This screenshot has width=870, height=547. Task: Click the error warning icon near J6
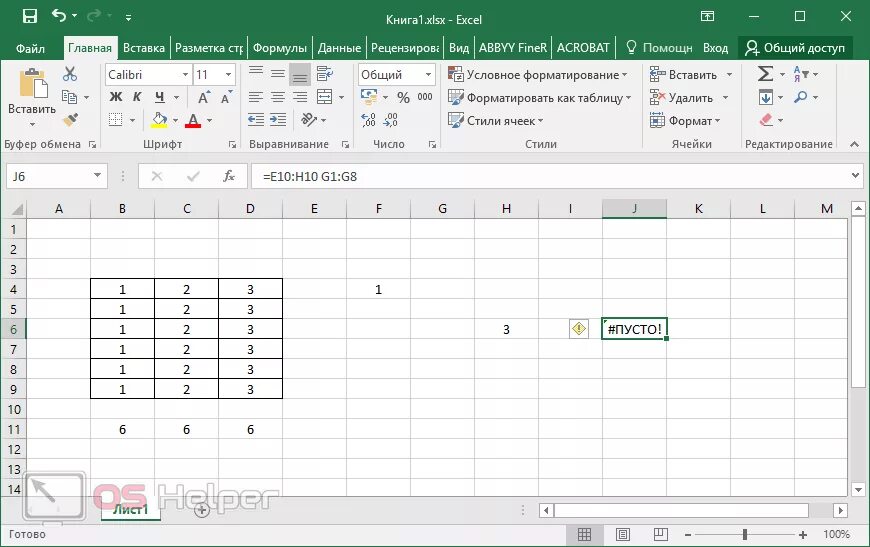(579, 329)
